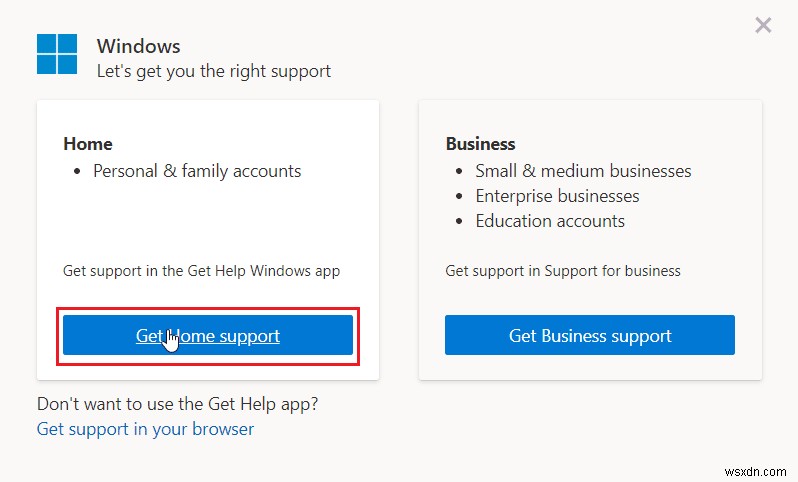798x482 pixels.
Task: Open the Get support in your browser link
Action: pos(145,429)
